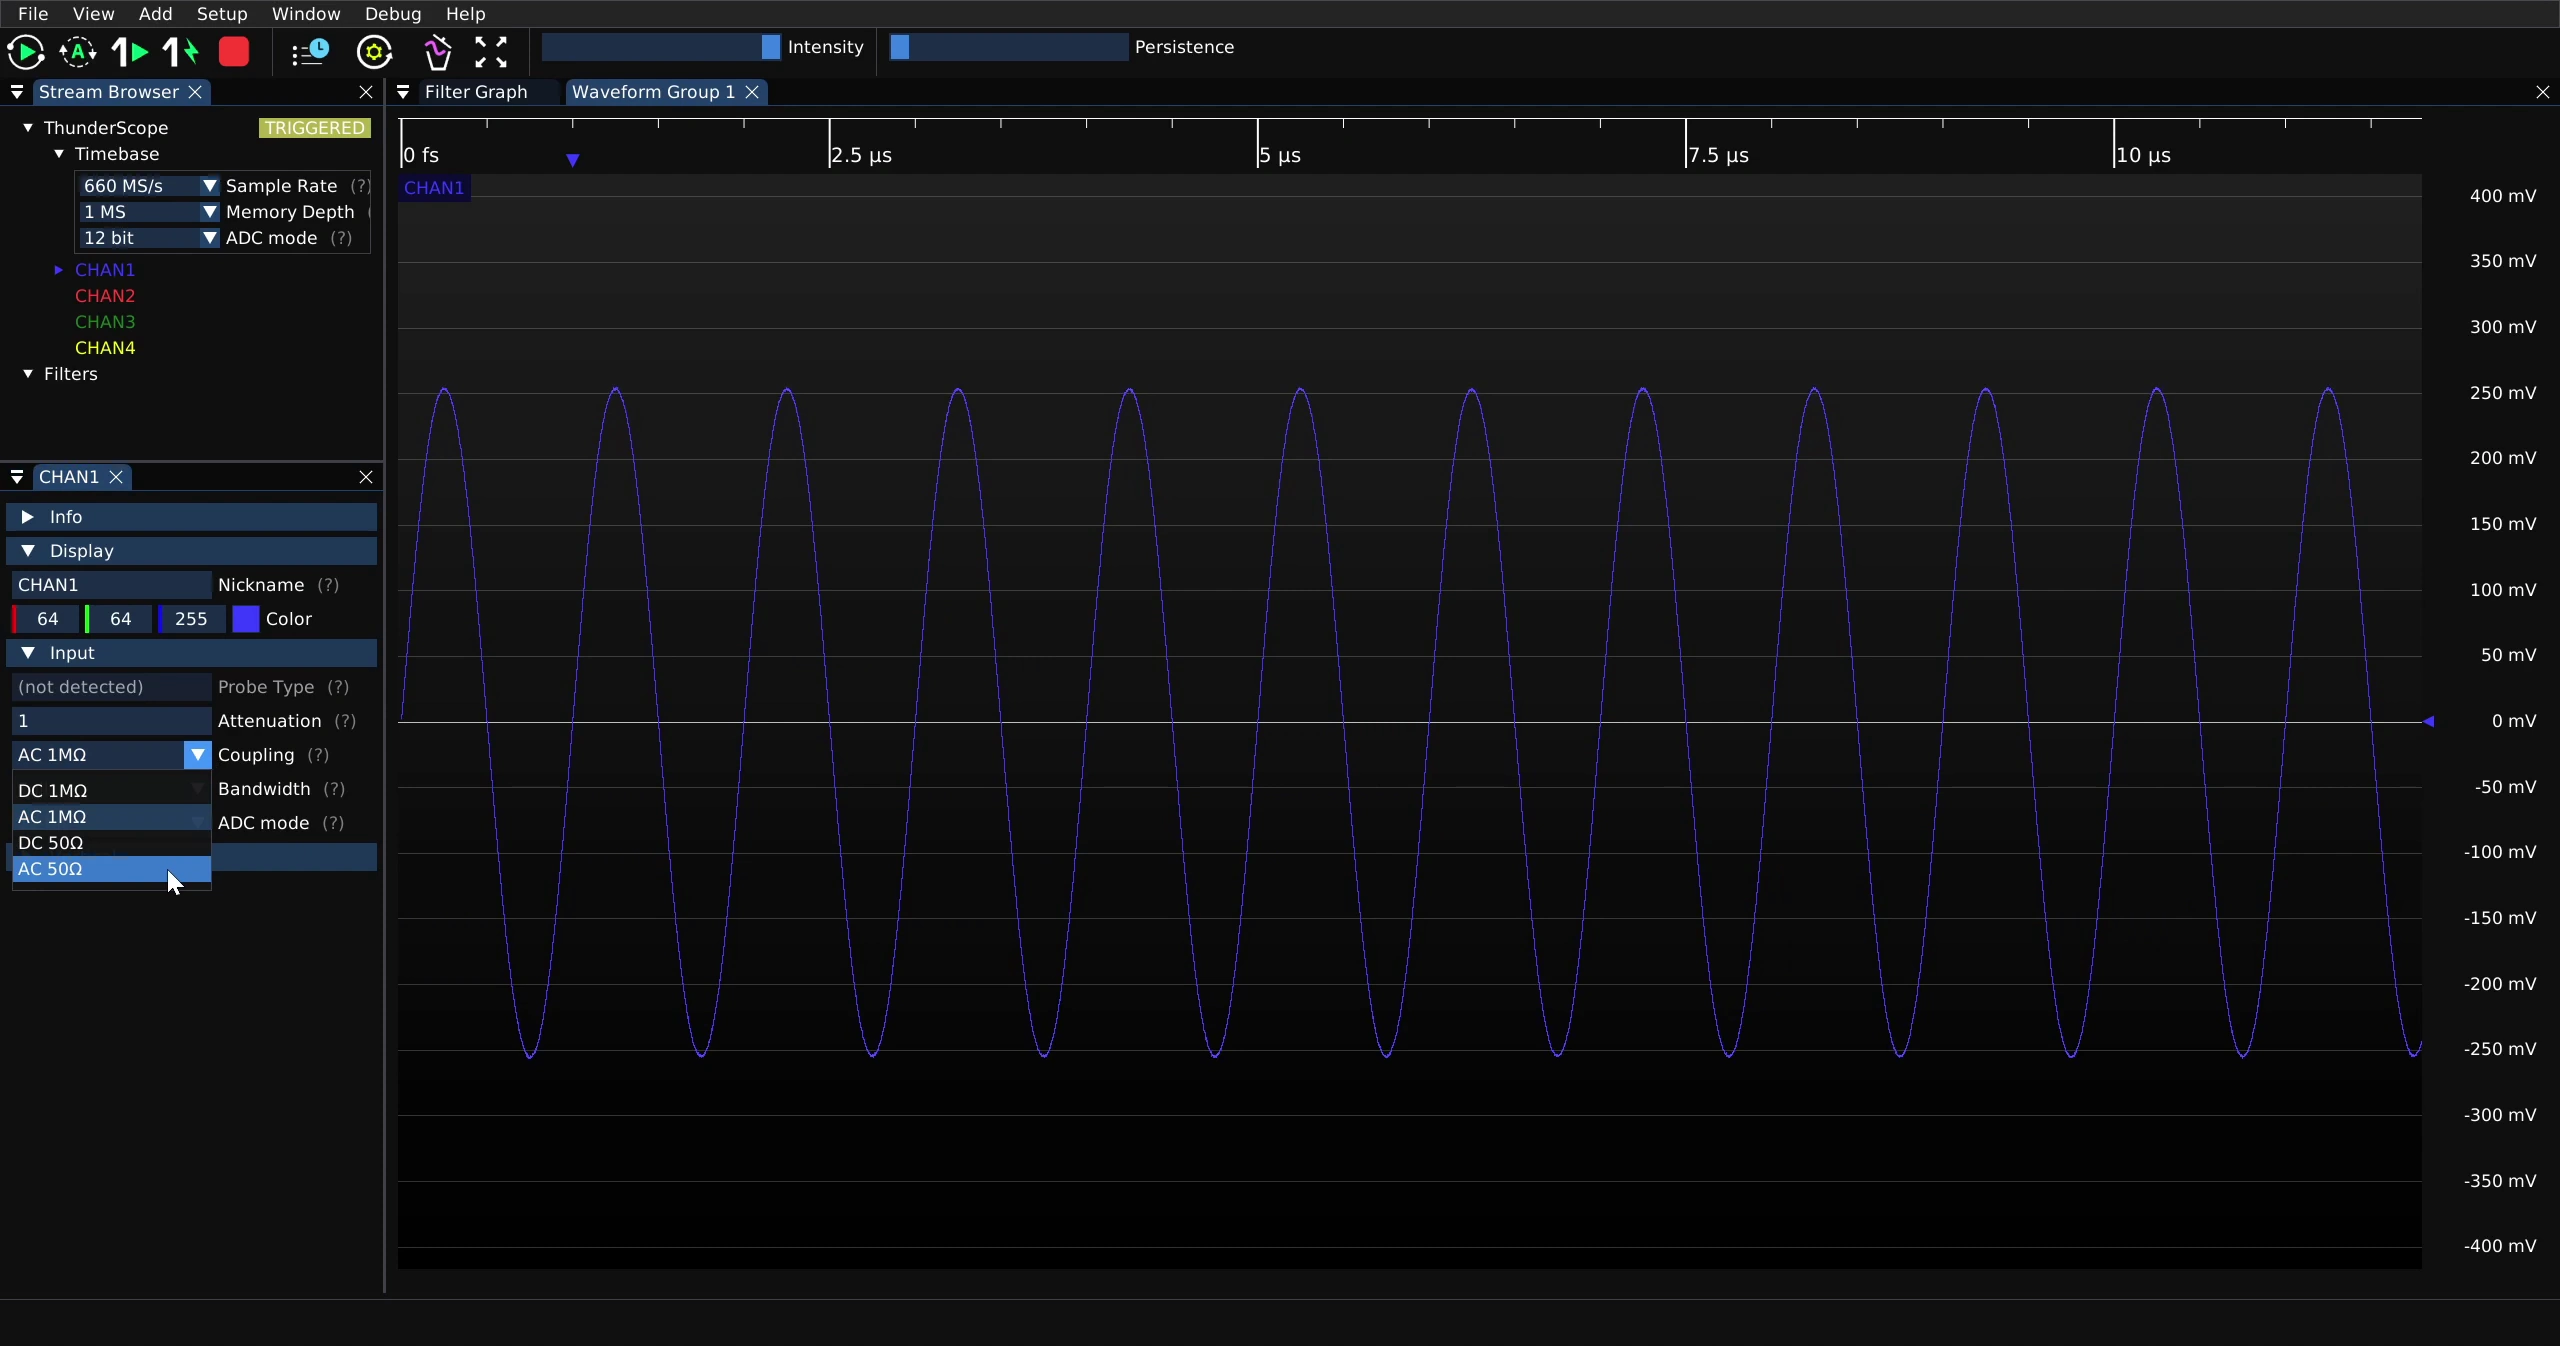Click the blue CHAN1 color swatch
This screenshot has height=1346, width=2560.
(246, 619)
